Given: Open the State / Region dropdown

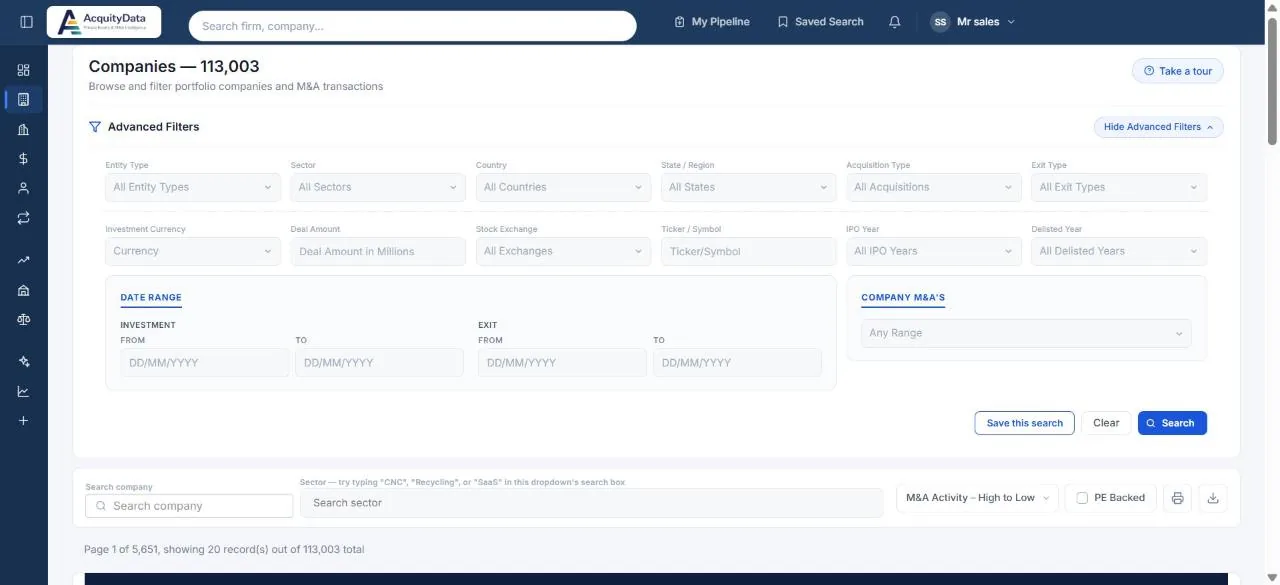Looking at the screenshot, I should [748, 187].
